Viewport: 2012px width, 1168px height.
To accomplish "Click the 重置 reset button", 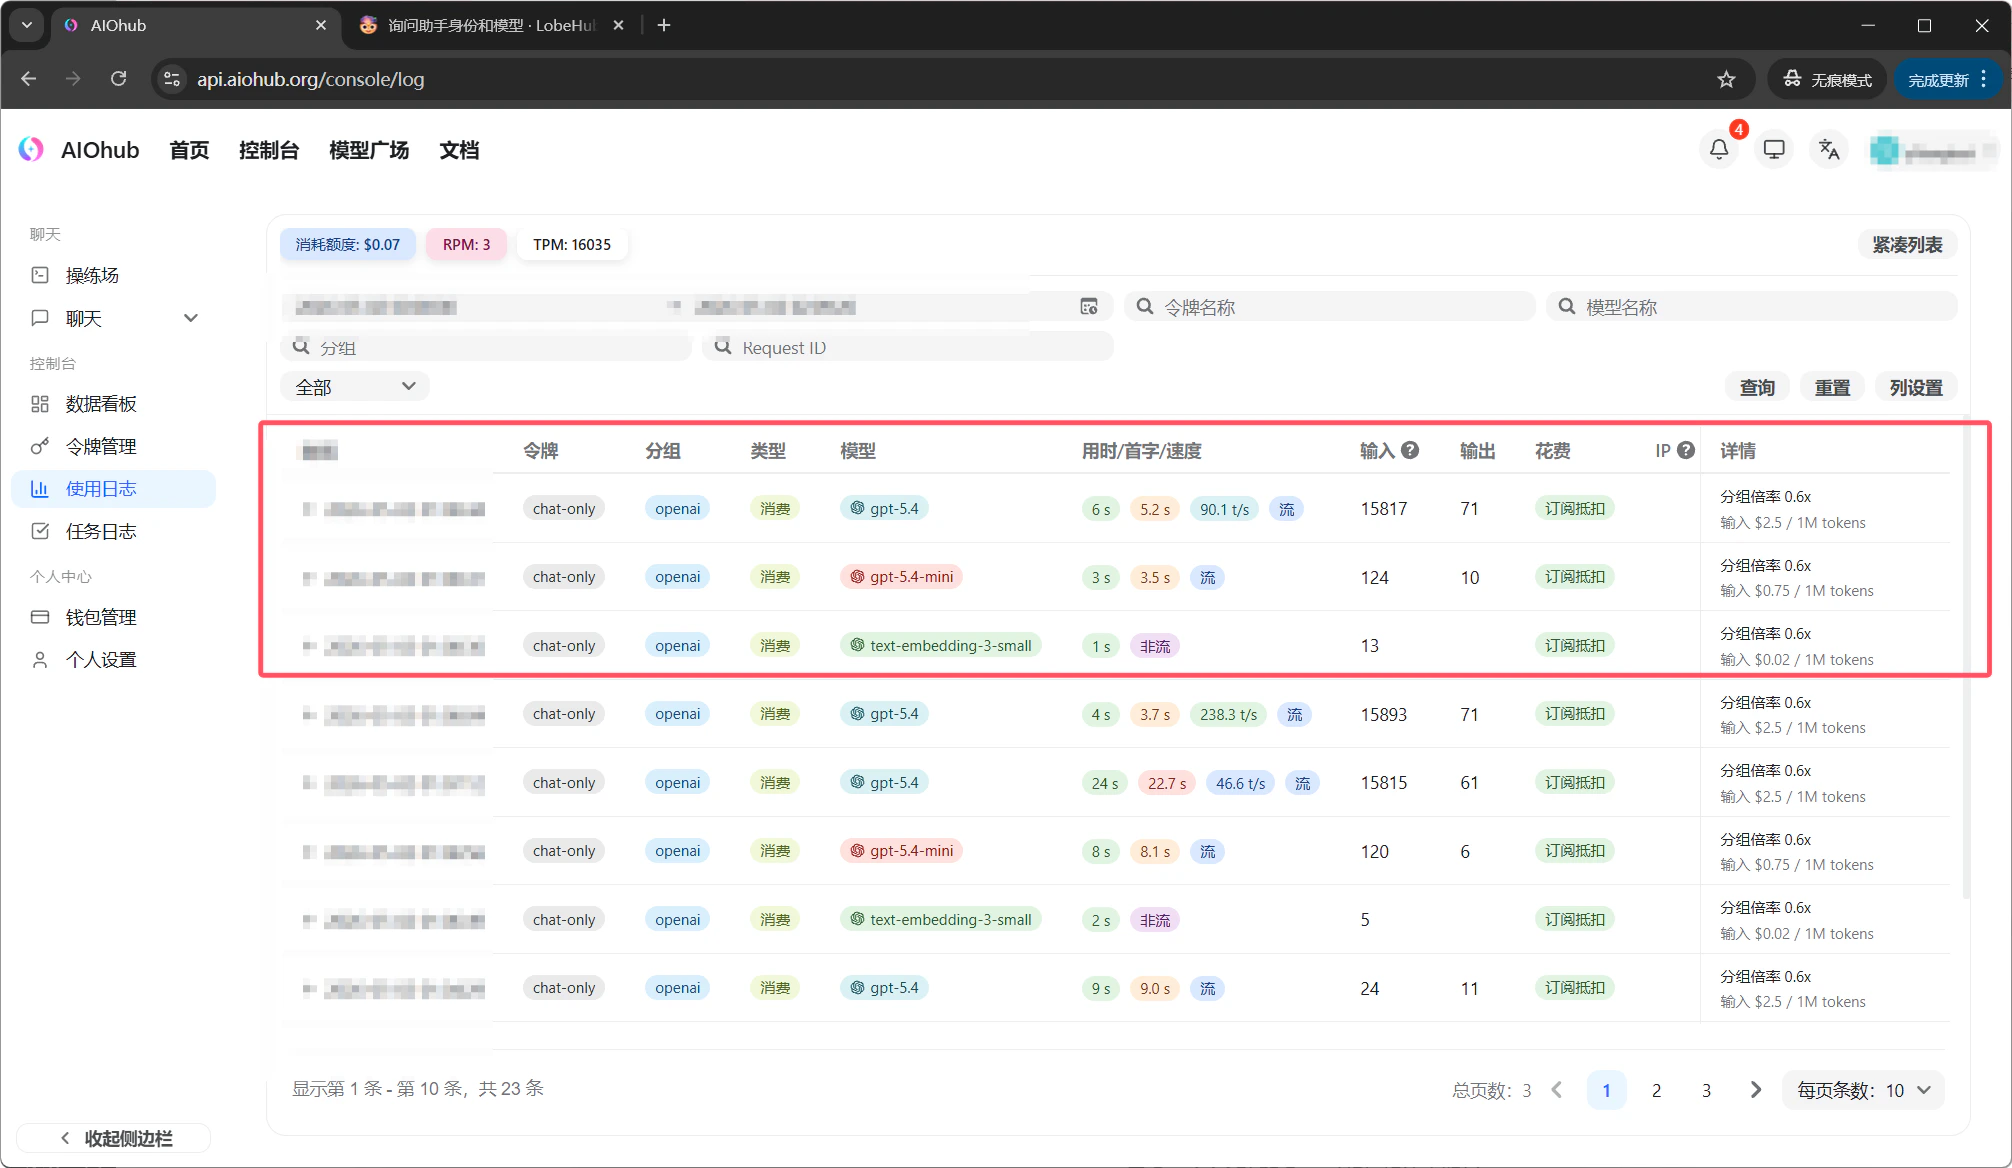I will pyautogui.click(x=1832, y=387).
